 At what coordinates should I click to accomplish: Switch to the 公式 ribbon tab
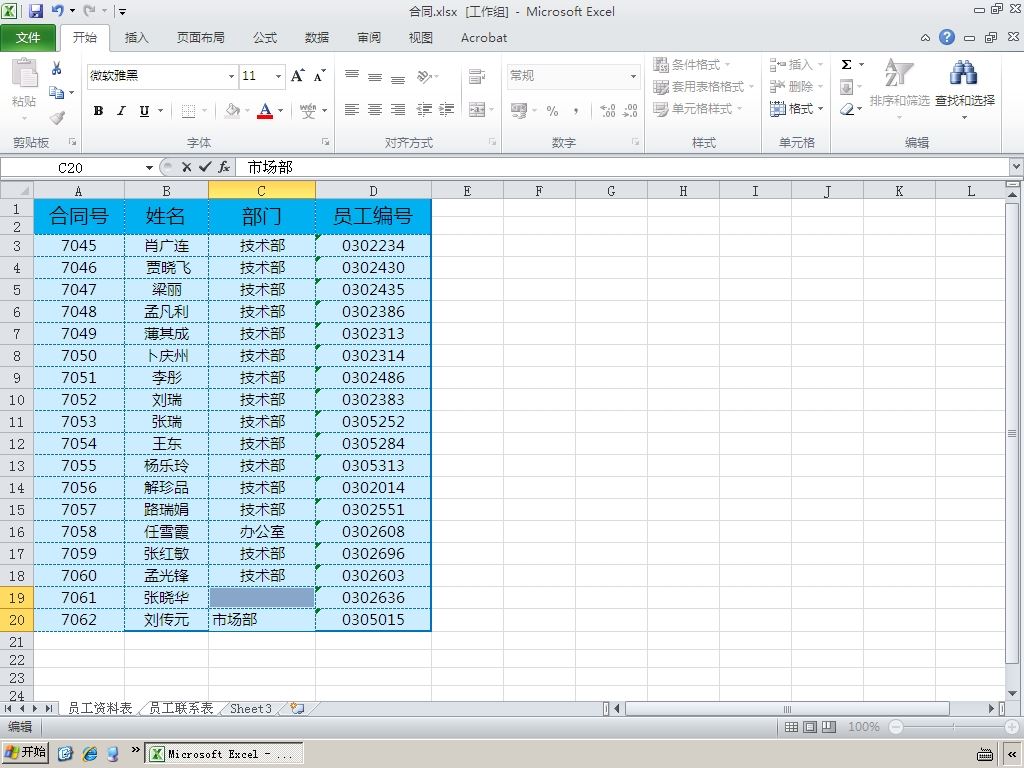(264, 38)
